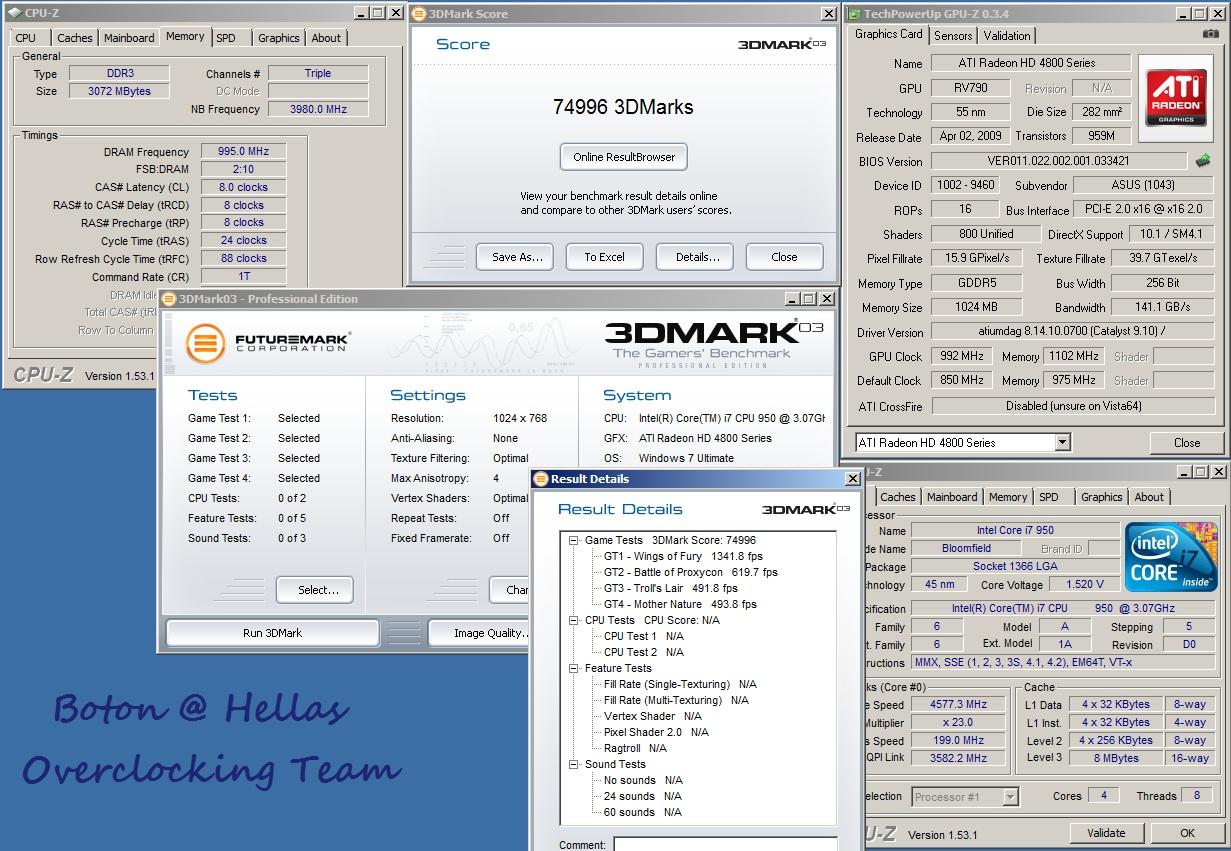Select the 'Pixel Shader 2.0' row

coord(656,732)
